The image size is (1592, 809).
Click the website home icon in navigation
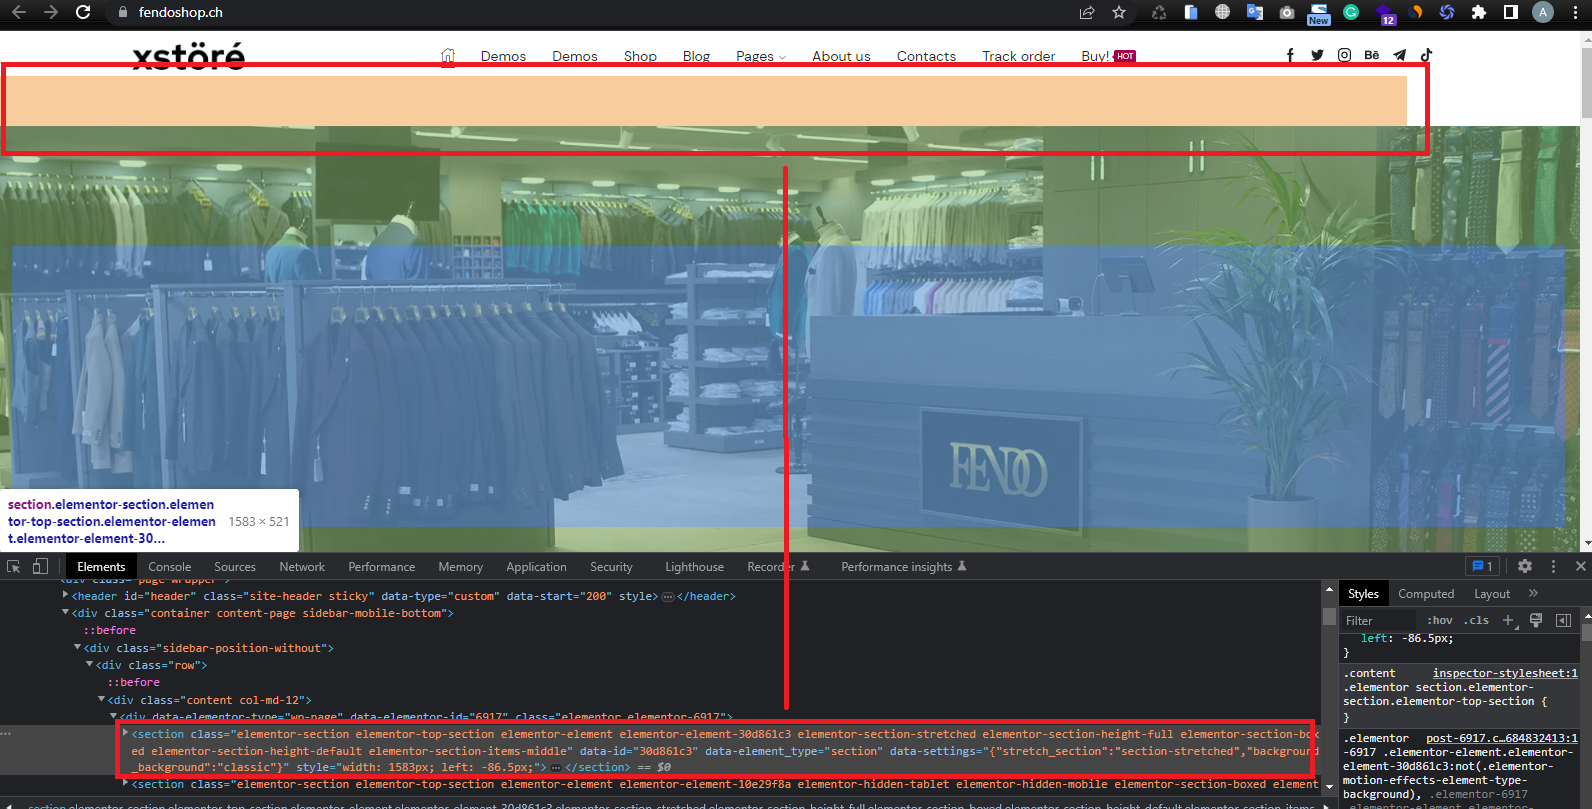[x=448, y=56]
